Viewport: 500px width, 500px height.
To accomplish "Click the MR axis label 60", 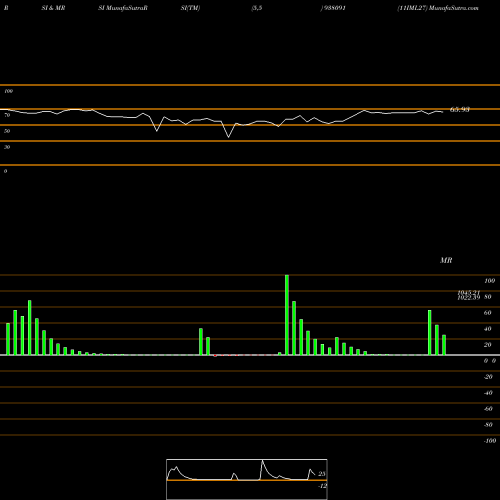I will click(x=488, y=313).
